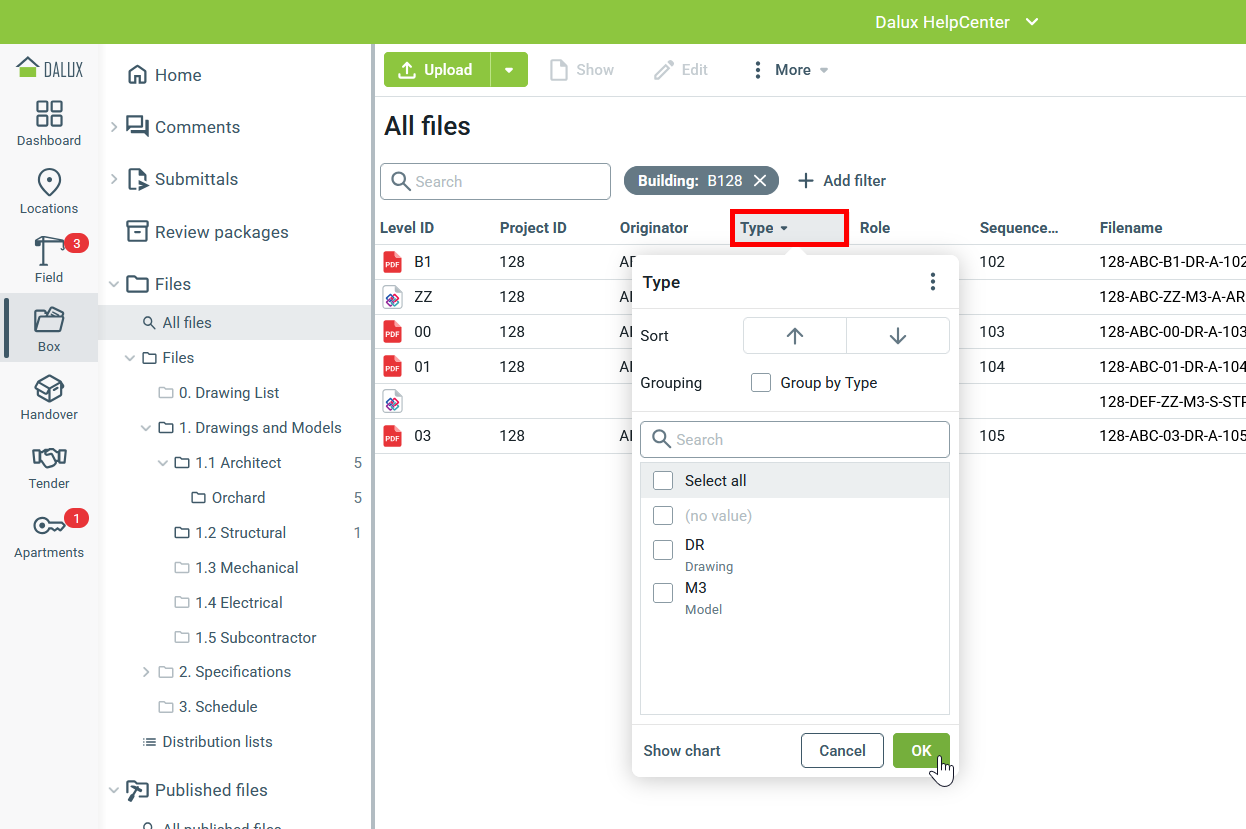Screen dimensions: 1246x829
Task: Click the Type filter search field
Action: (795, 440)
